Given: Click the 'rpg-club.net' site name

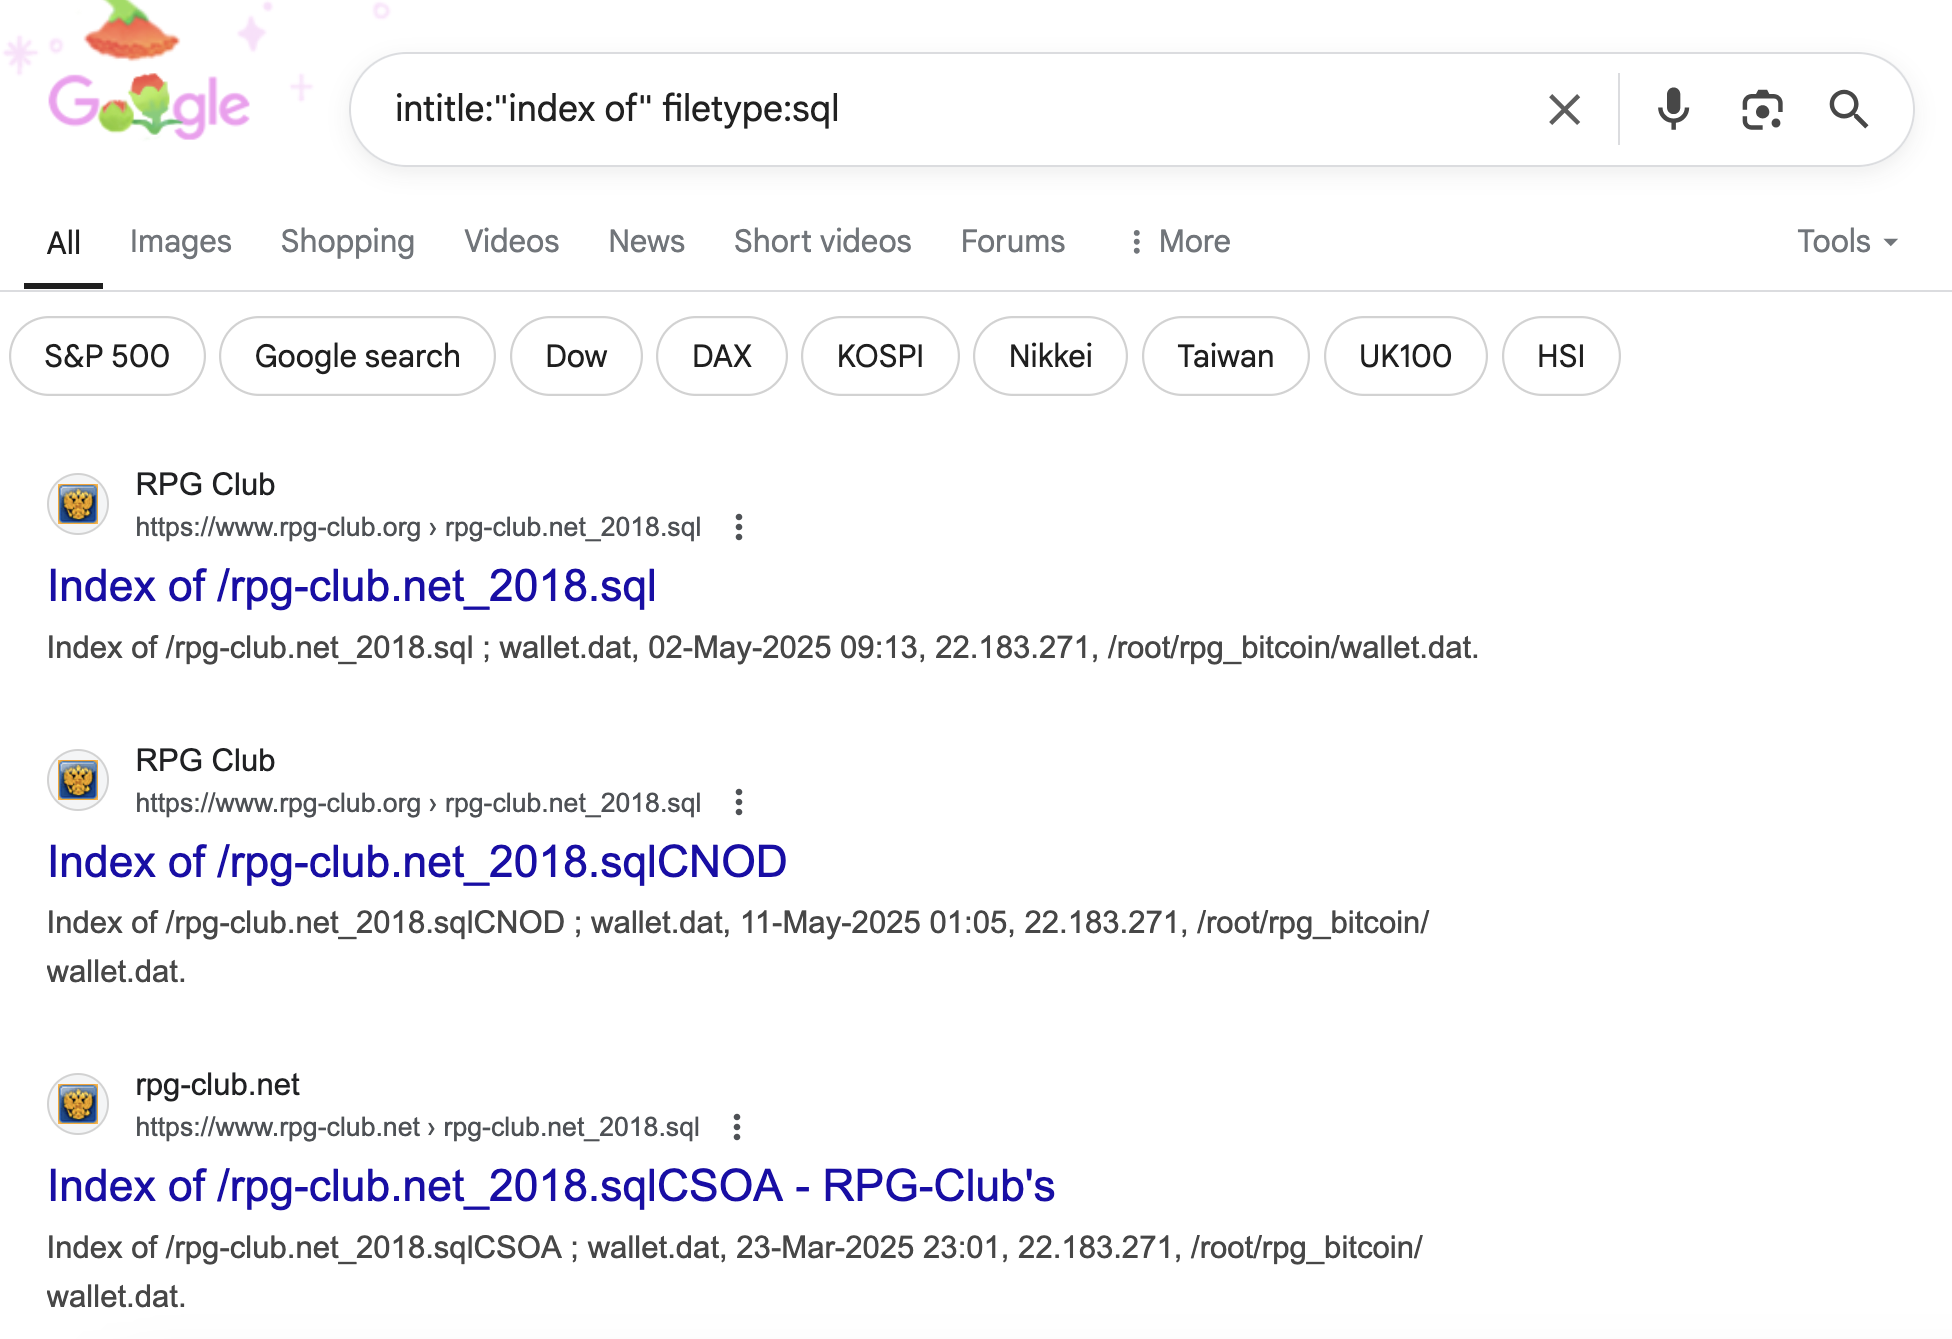Looking at the screenshot, I should coord(217,1084).
